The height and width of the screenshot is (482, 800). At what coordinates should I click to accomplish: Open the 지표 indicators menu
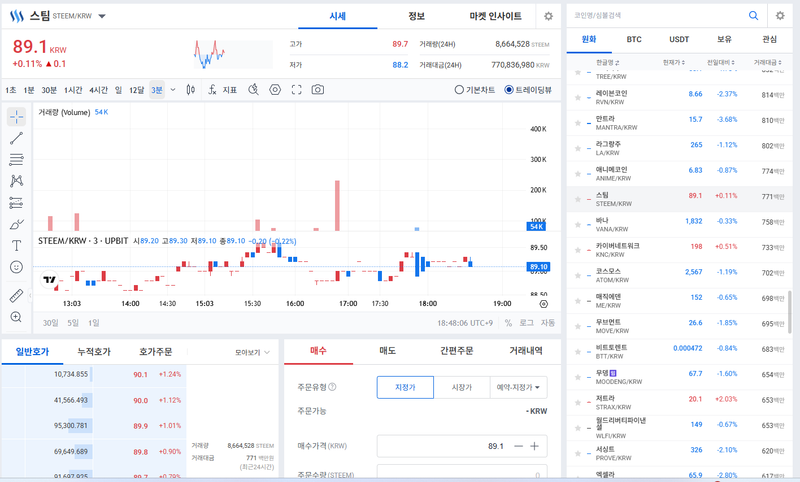(223, 90)
